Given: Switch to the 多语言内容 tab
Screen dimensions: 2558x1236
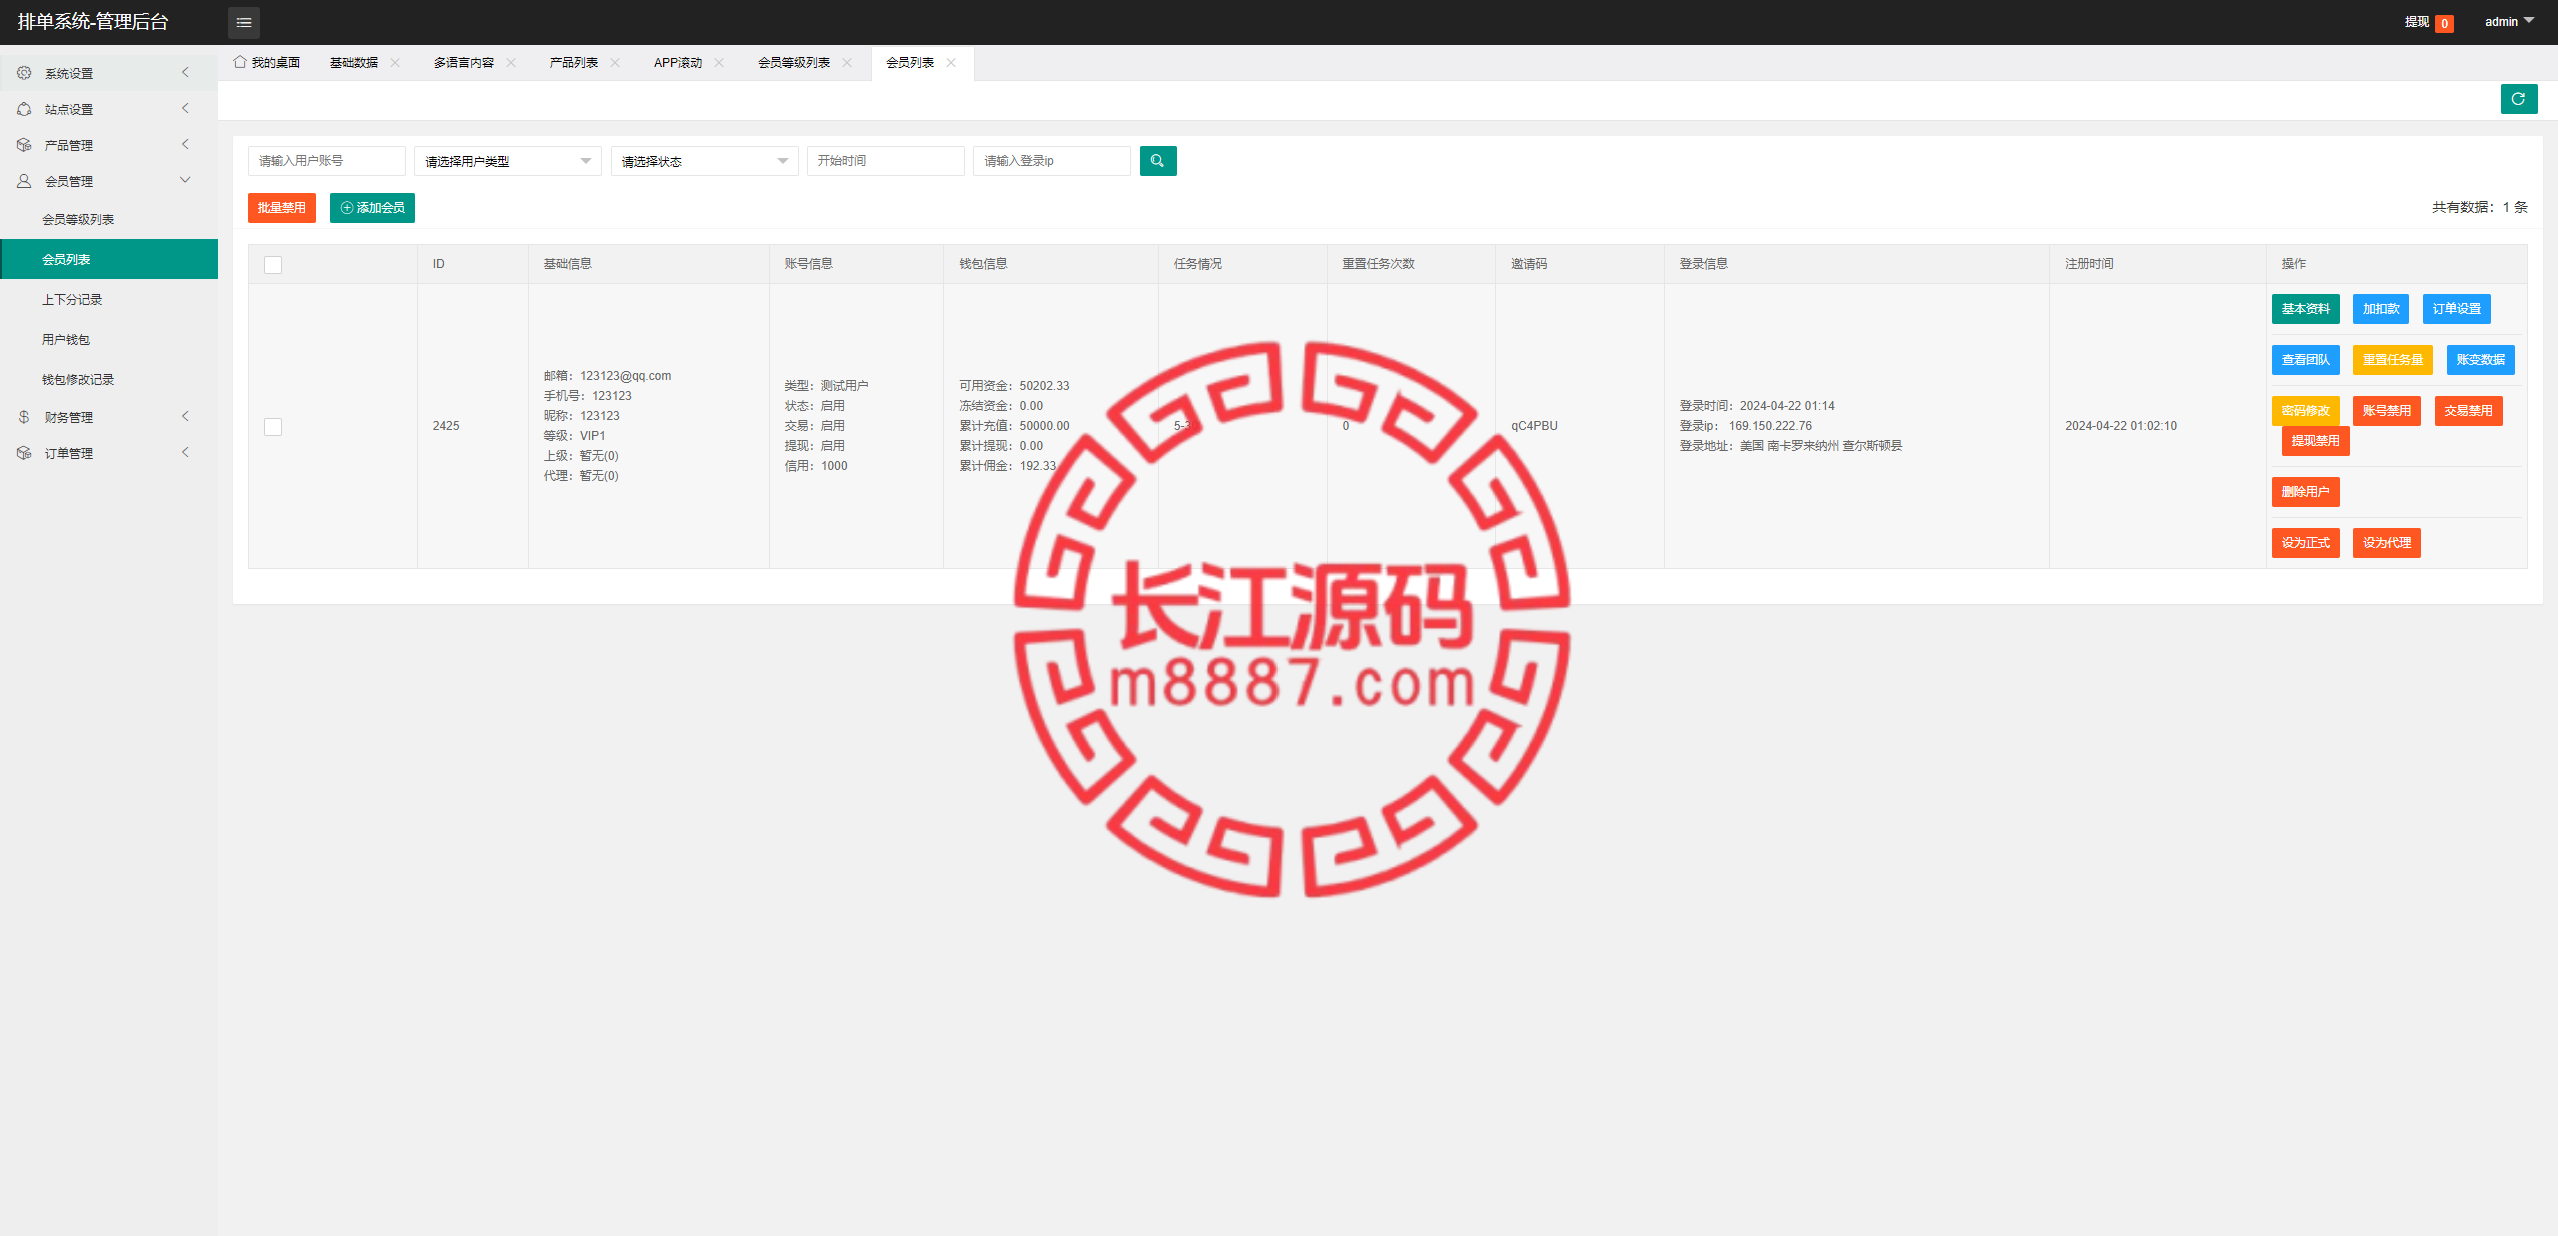Looking at the screenshot, I should tap(464, 62).
